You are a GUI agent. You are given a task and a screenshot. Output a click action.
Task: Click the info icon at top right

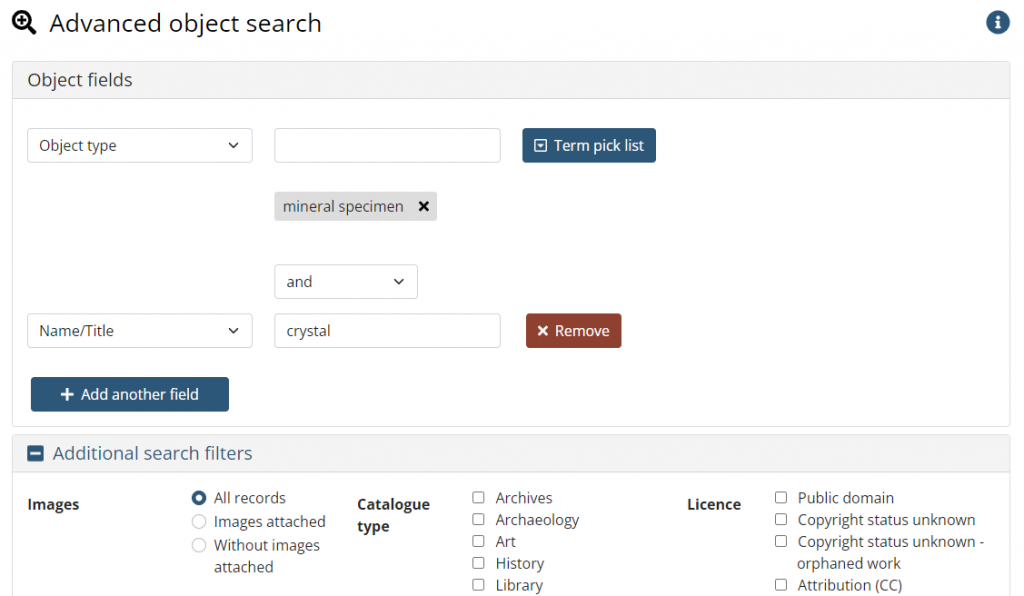pyautogui.click(x=997, y=22)
